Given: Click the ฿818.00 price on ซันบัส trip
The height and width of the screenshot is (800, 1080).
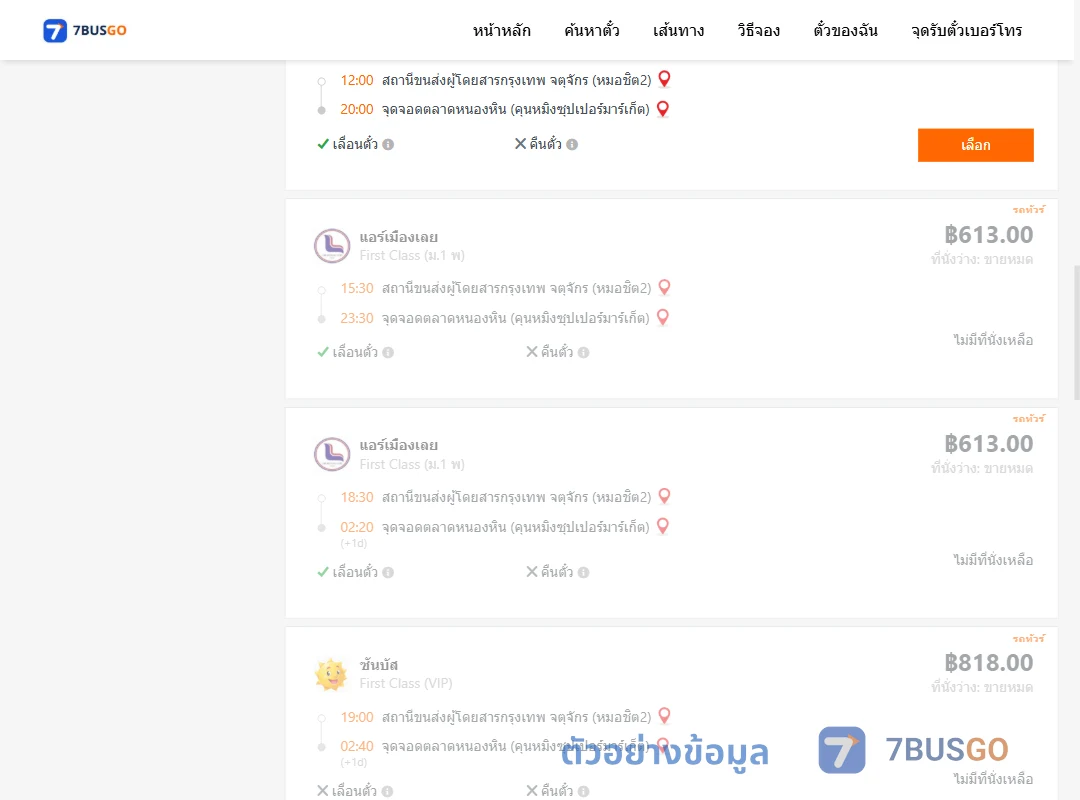Looking at the screenshot, I should coord(988,663).
